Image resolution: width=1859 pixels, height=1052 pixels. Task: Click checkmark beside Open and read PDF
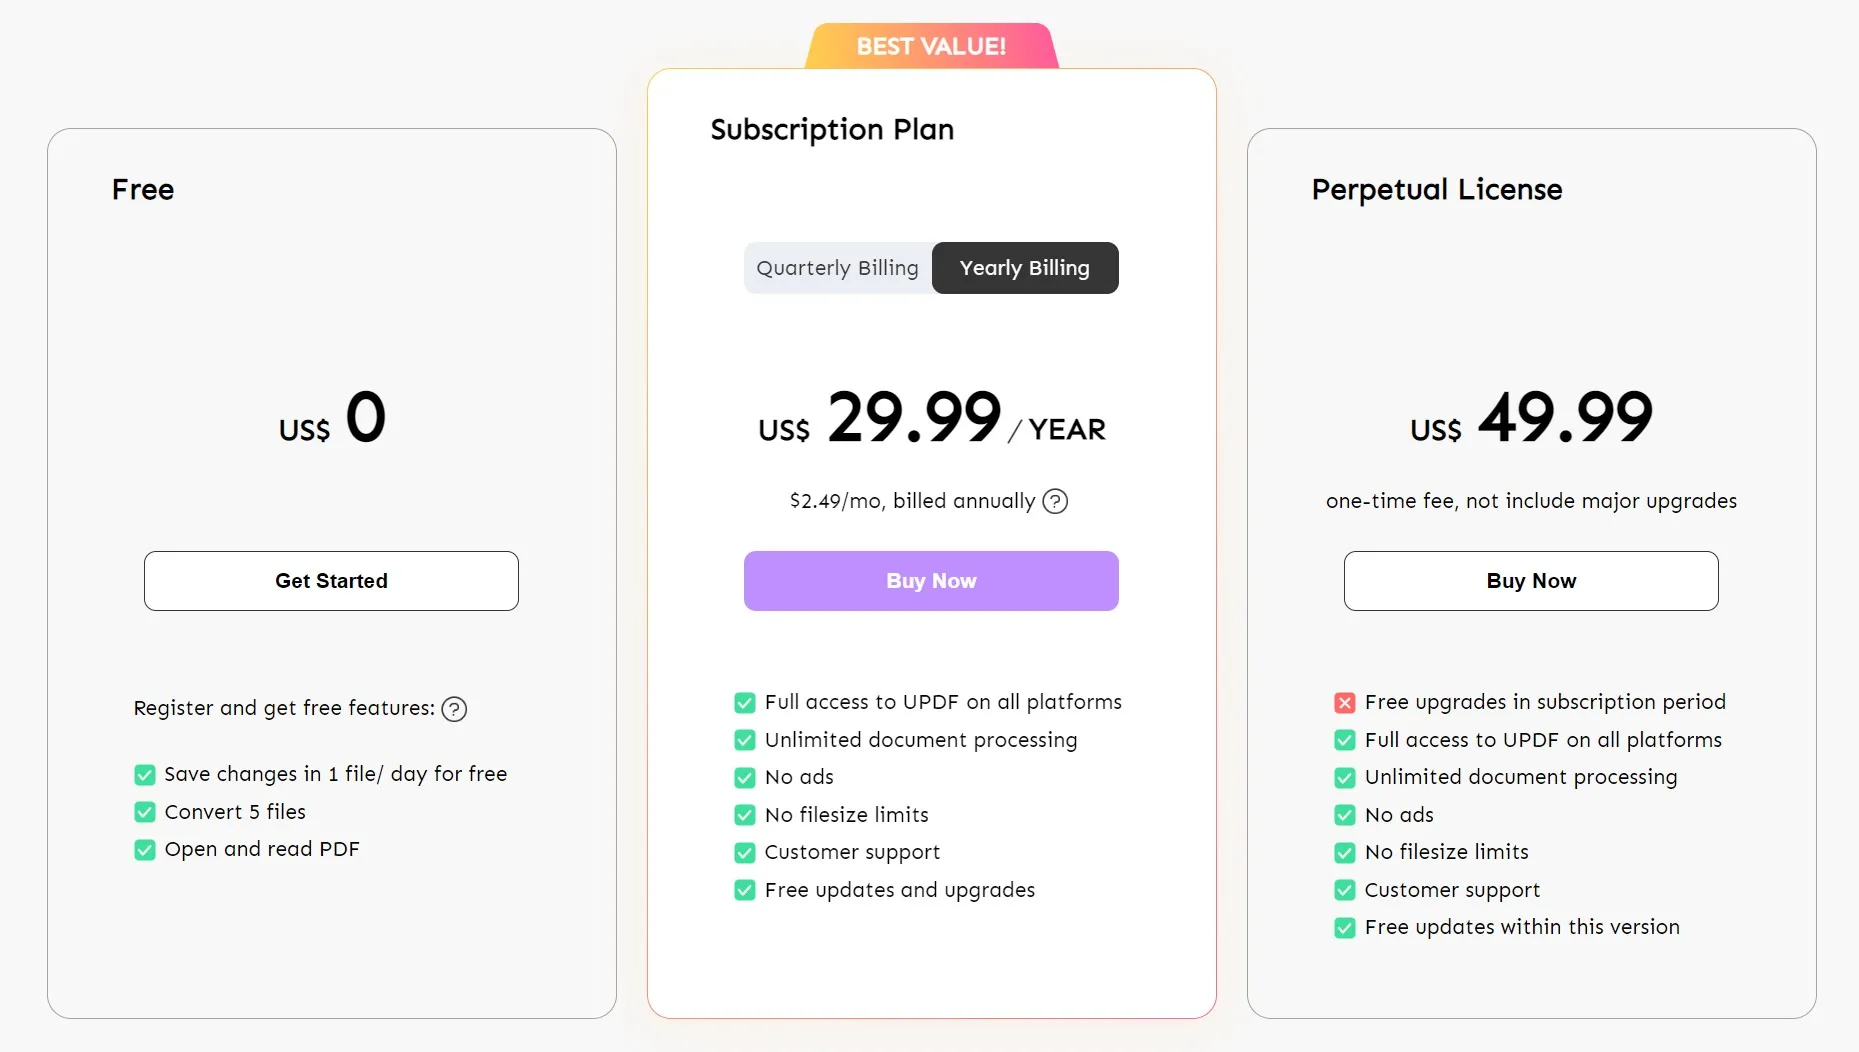pyautogui.click(x=145, y=850)
